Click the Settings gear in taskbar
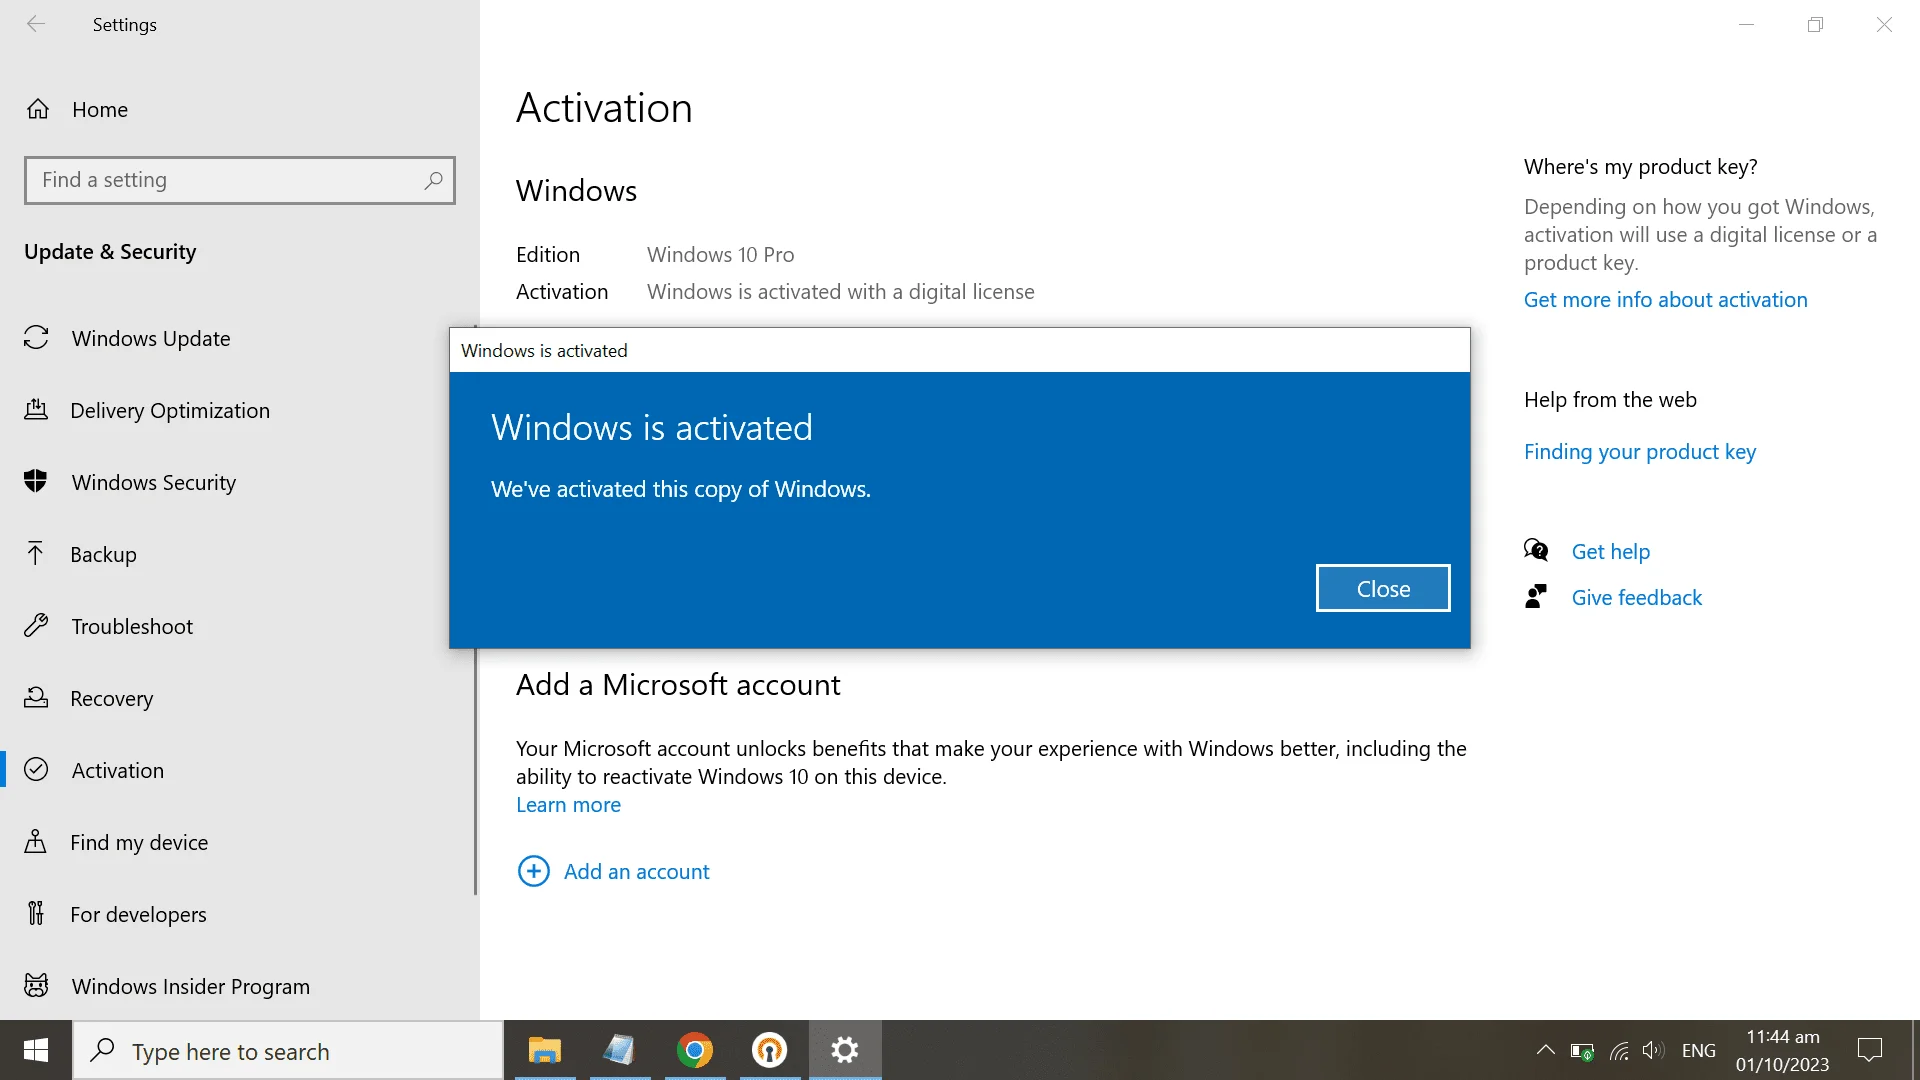 tap(845, 1050)
